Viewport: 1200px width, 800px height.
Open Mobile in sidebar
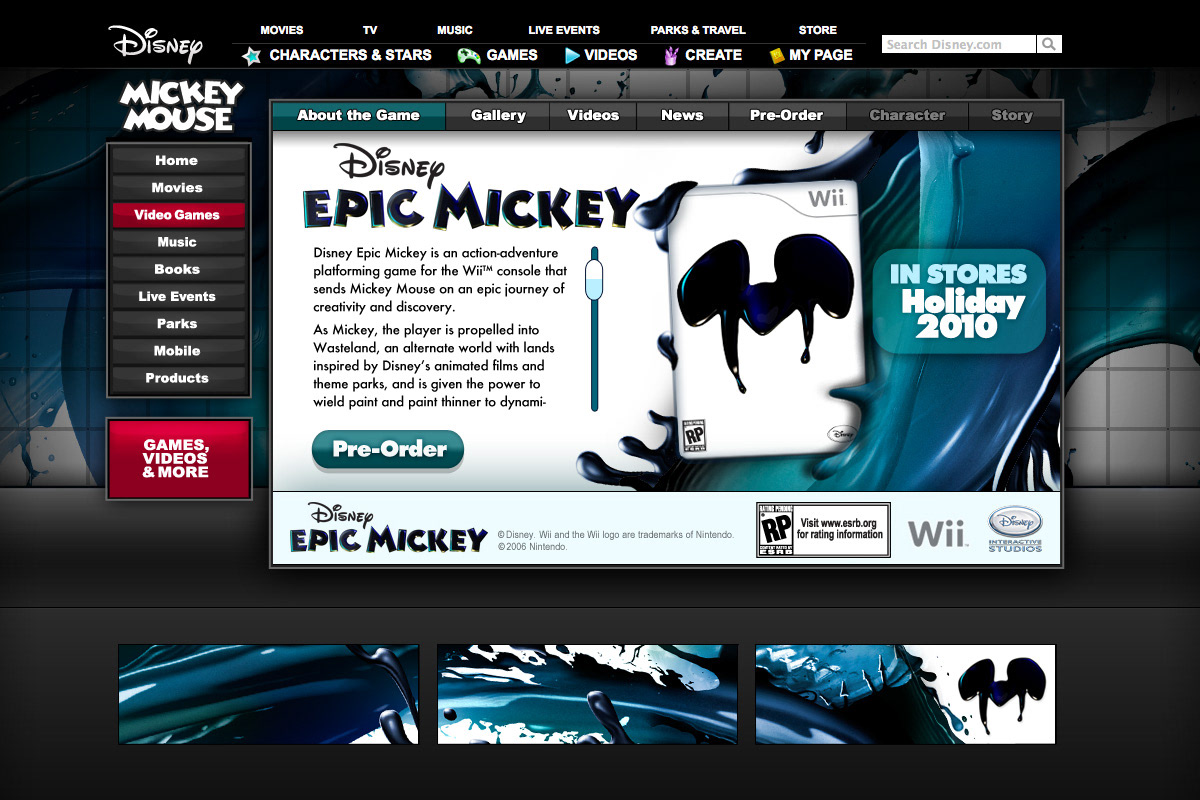[x=178, y=351]
